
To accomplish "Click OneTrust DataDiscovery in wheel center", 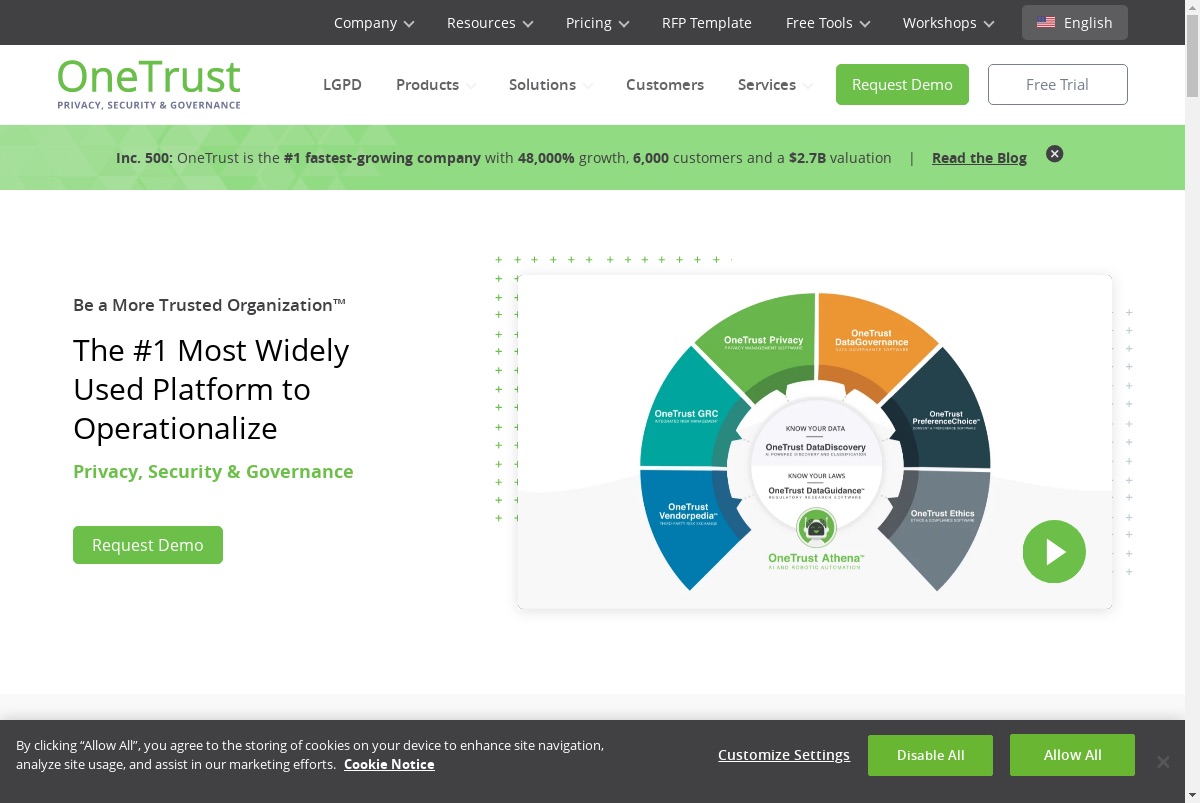I will [816, 449].
